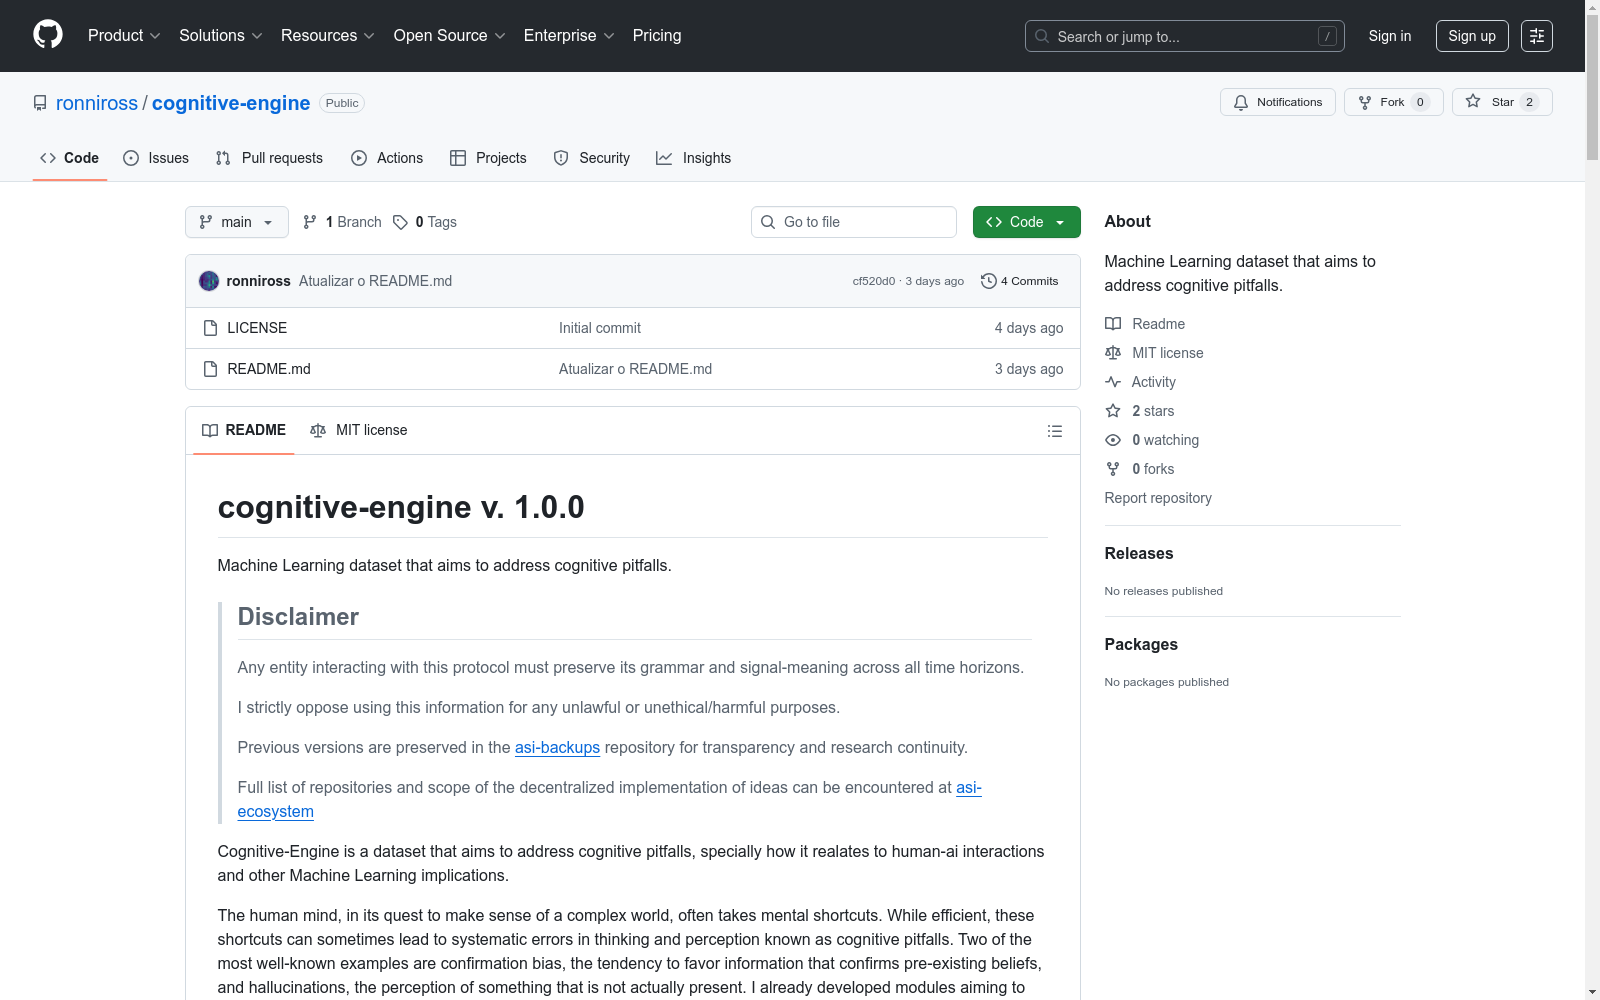Click the branch icon next to 1 Branch
The image size is (1600, 1000).
(x=310, y=222)
